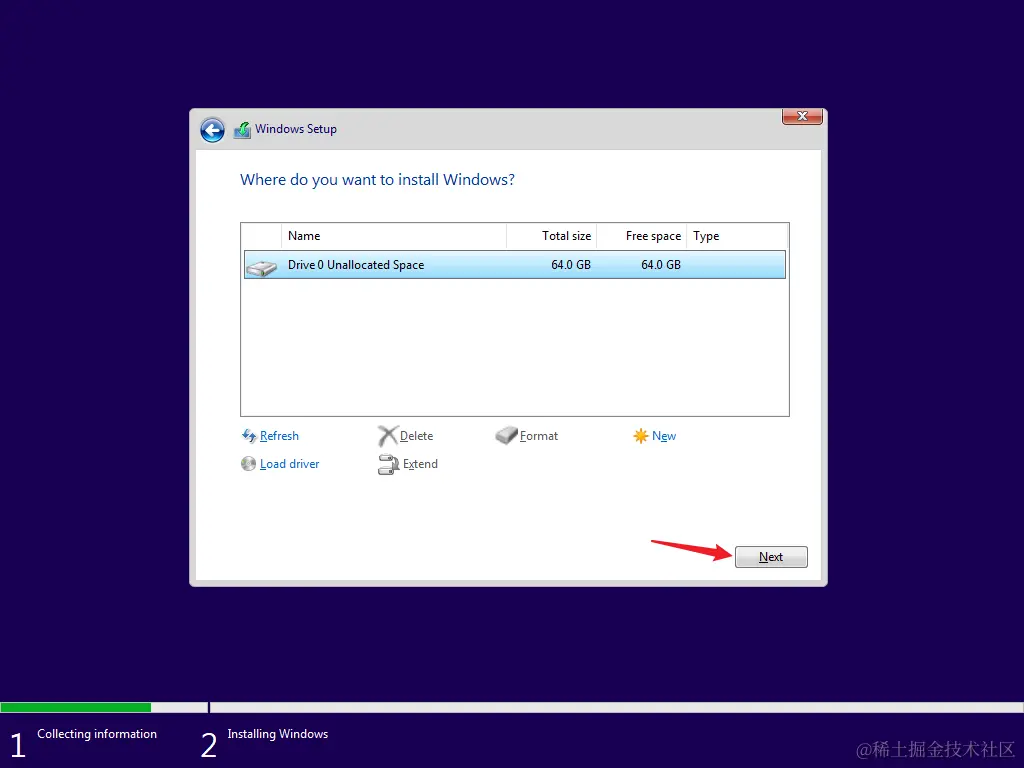Screen dimensions: 1024x768
Task: Click the Extend partition icon
Action: (388, 464)
